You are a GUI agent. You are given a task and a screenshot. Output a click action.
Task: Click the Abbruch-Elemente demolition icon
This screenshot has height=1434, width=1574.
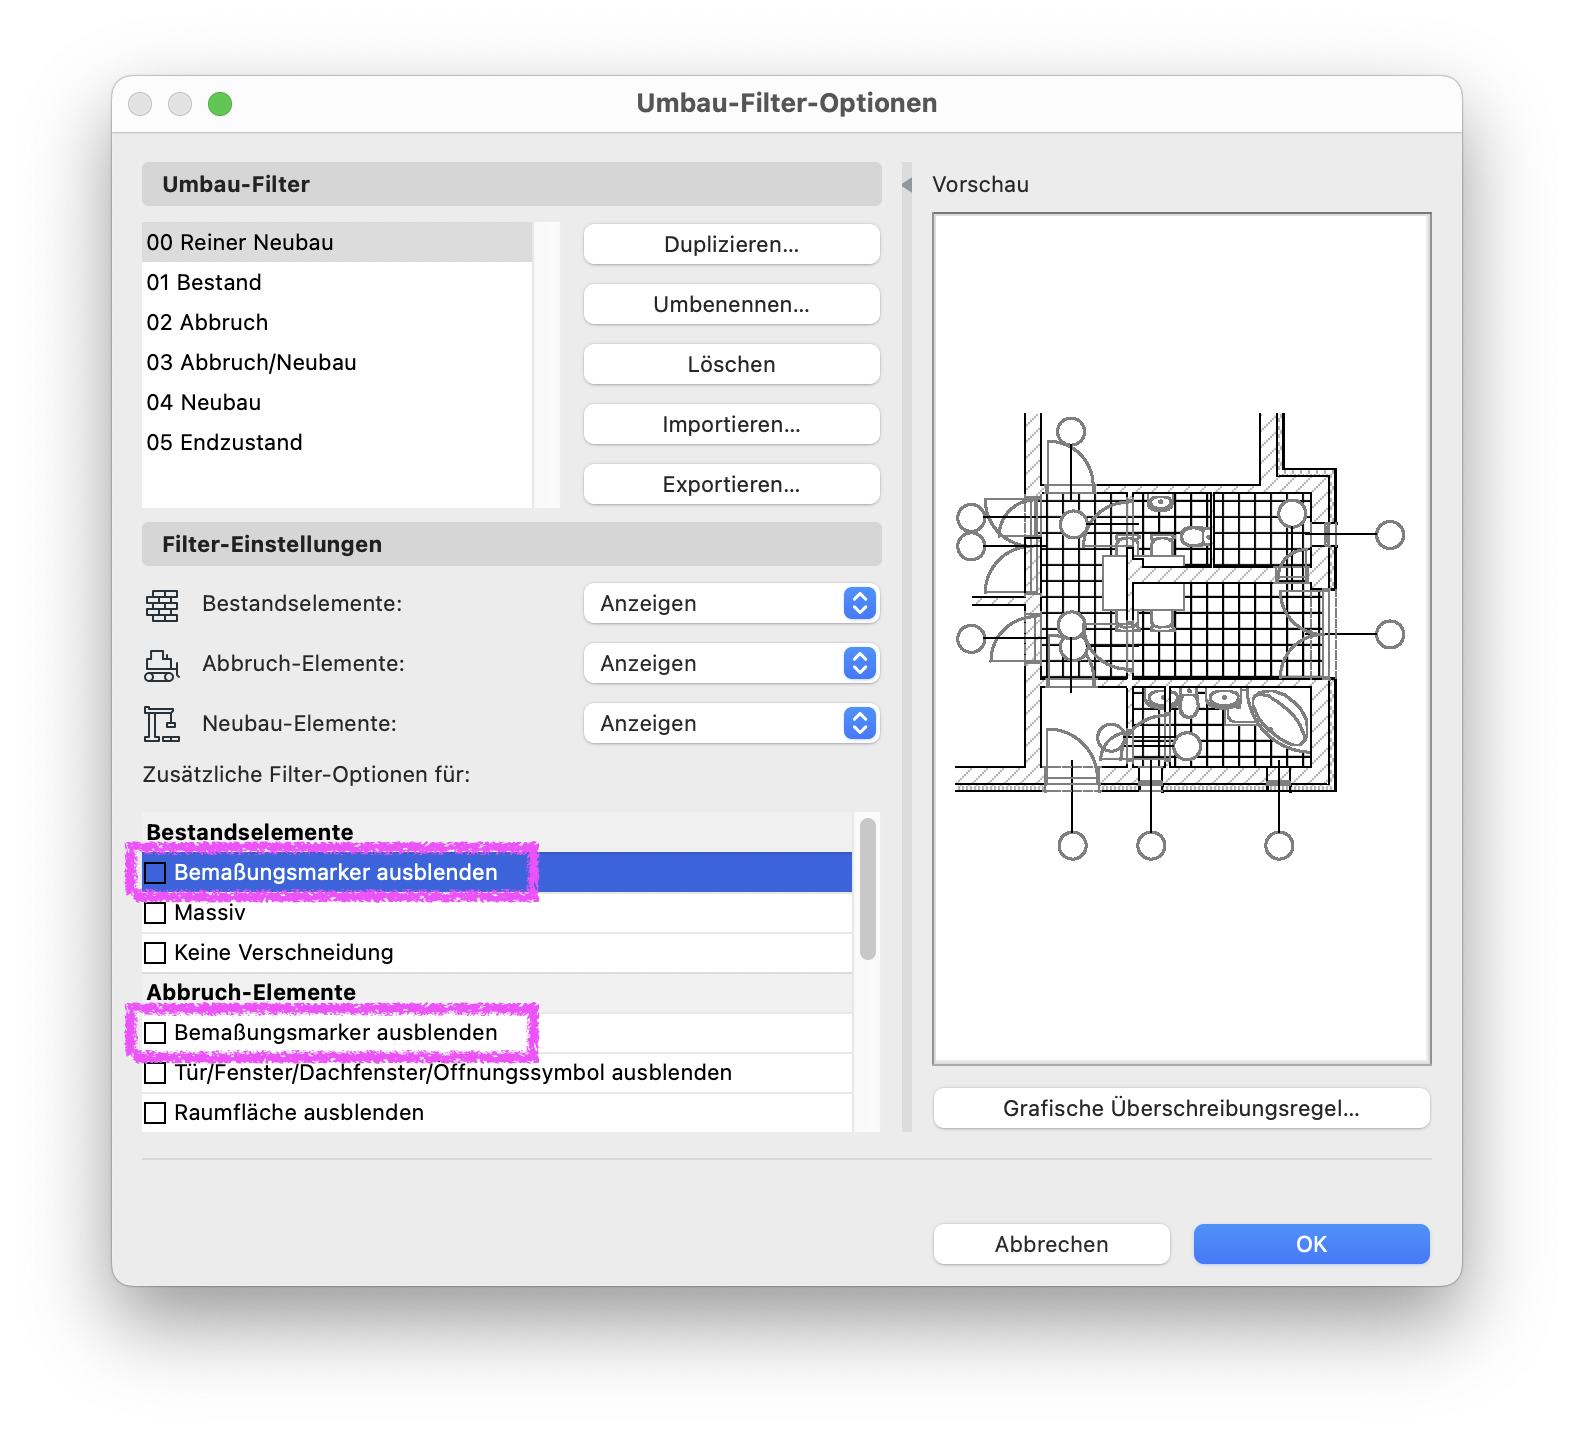pyautogui.click(x=162, y=665)
